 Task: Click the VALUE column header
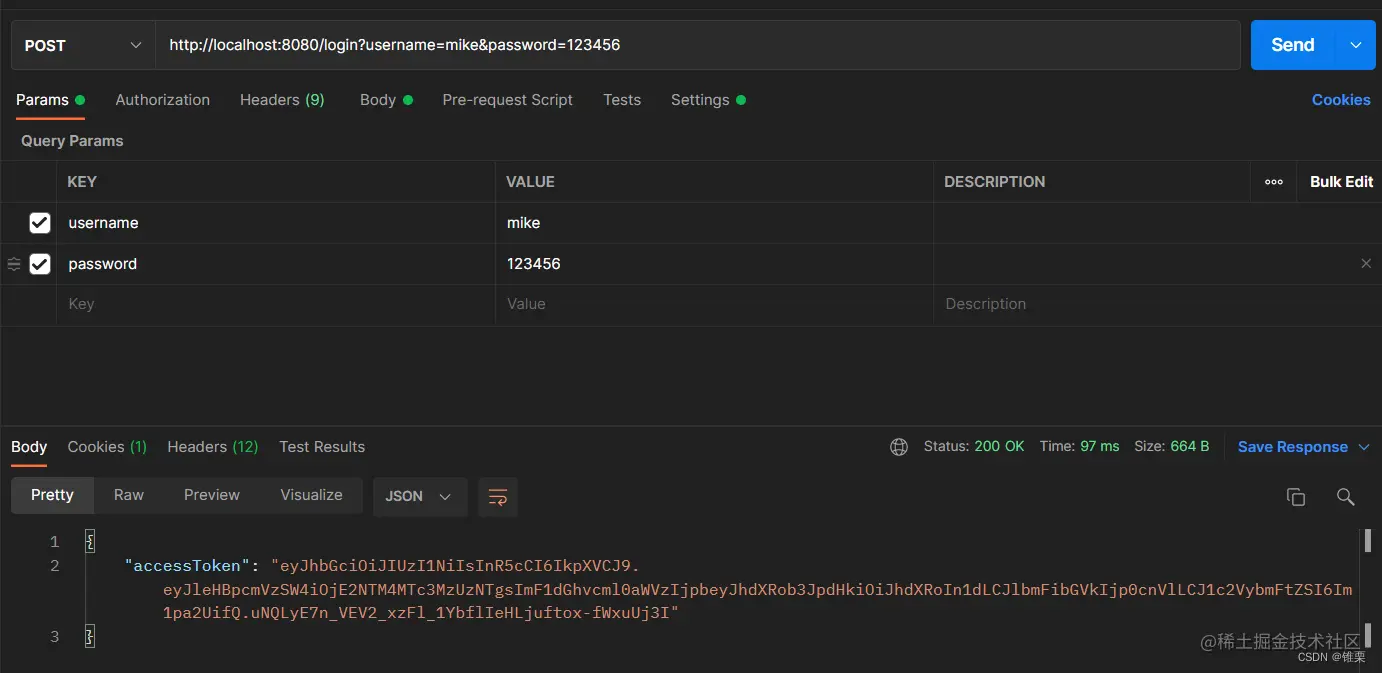[530, 182]
